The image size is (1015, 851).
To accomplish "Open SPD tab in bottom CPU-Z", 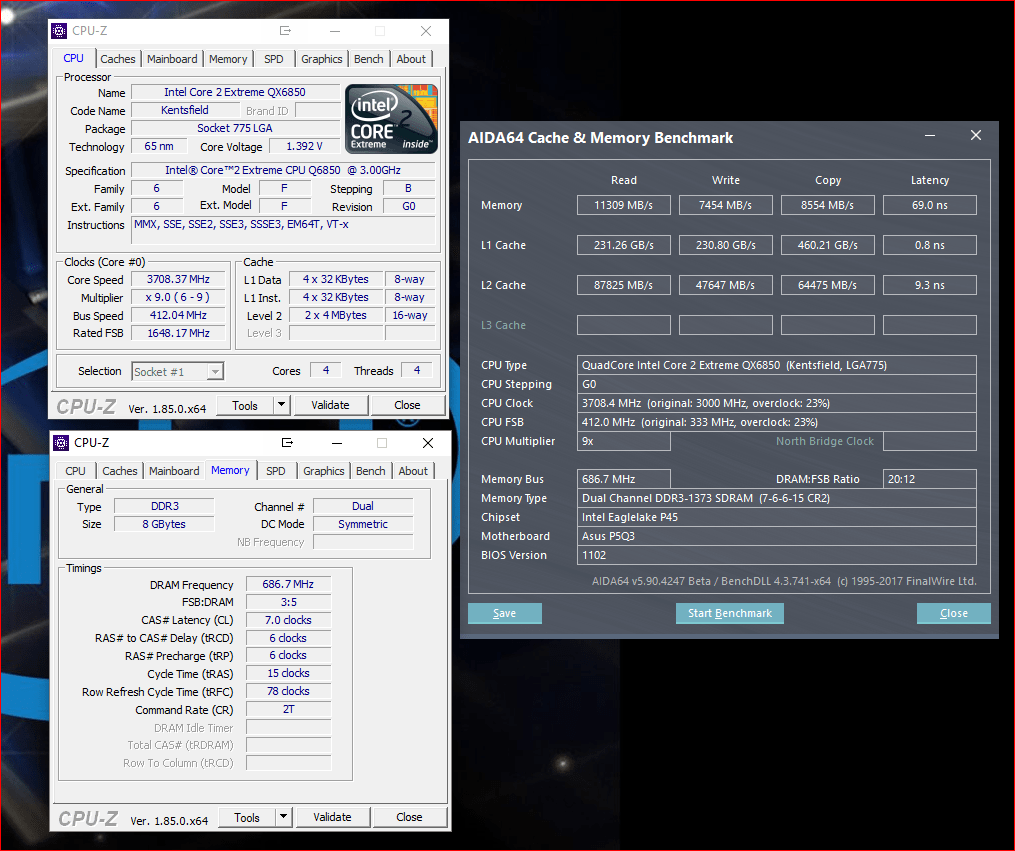I will (x=276, y=471).
